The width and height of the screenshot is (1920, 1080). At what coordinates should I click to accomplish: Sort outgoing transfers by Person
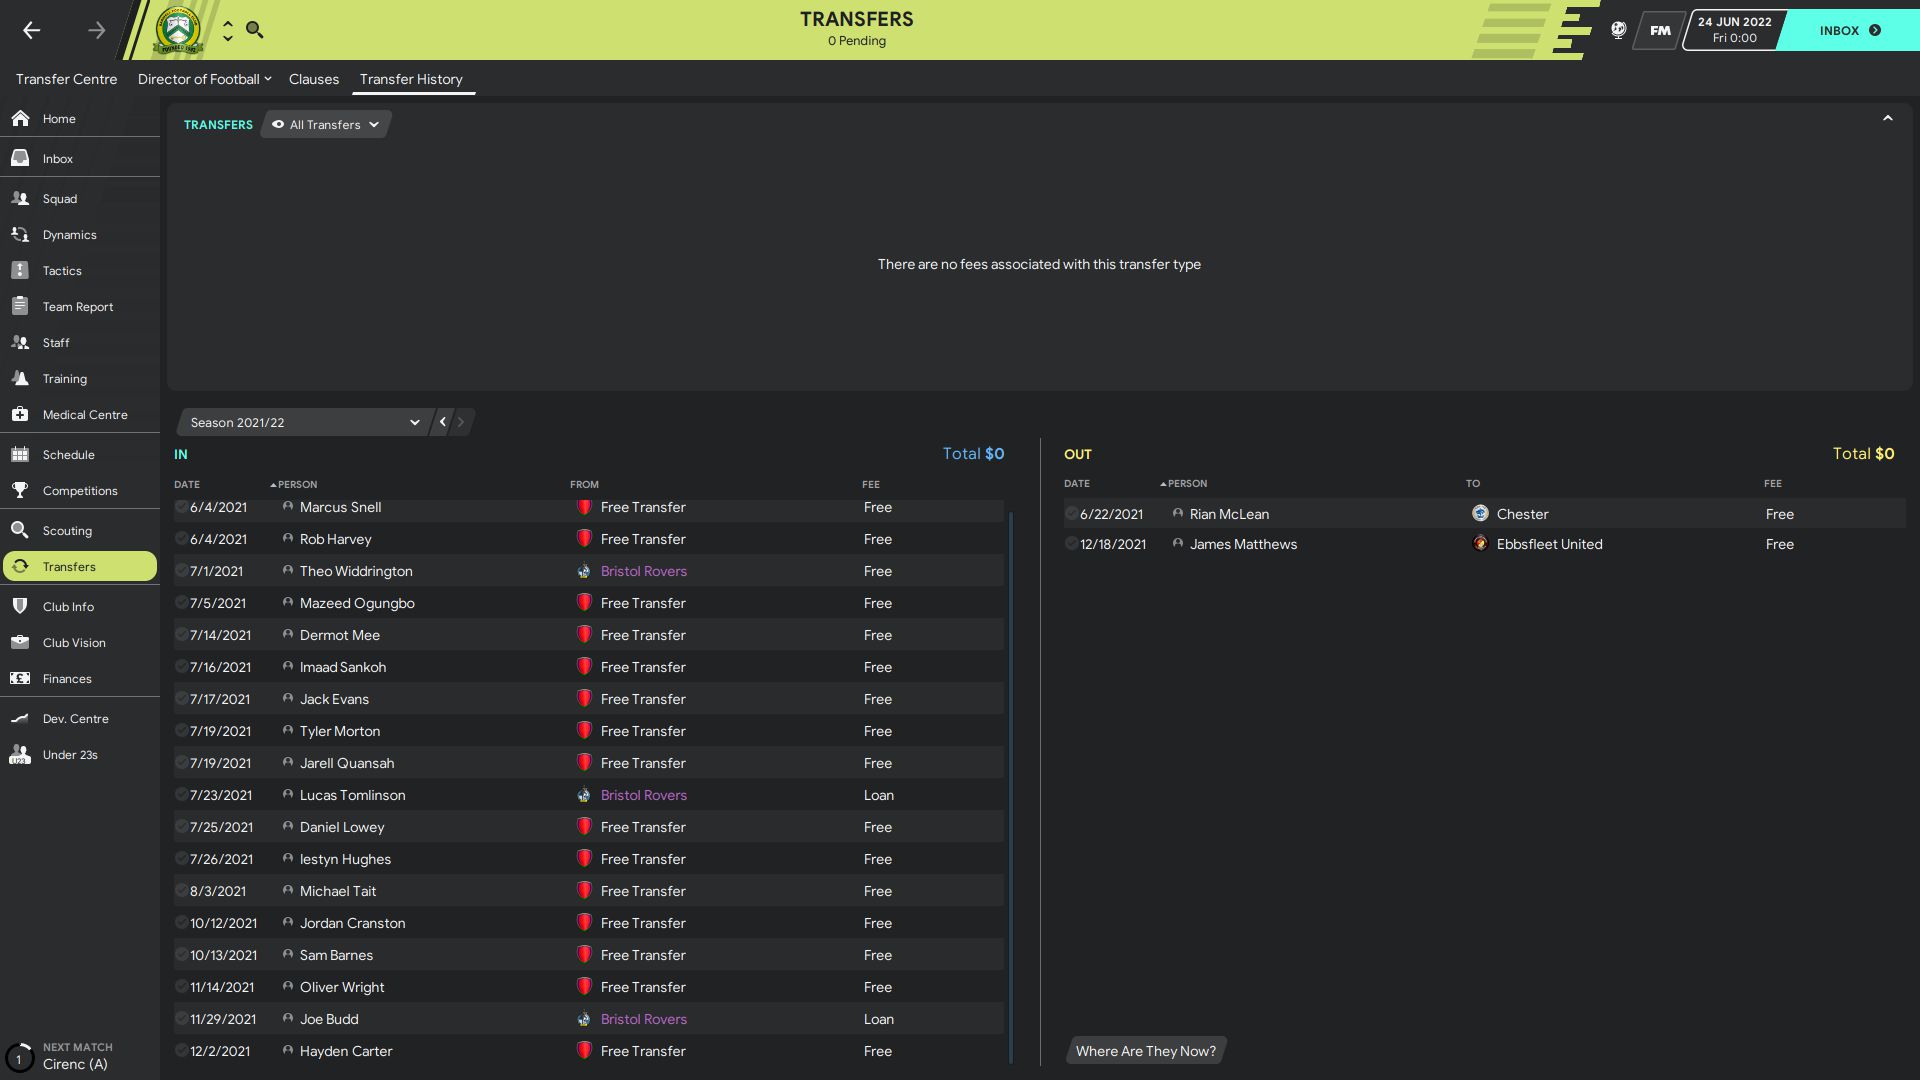coord(1187,483)
